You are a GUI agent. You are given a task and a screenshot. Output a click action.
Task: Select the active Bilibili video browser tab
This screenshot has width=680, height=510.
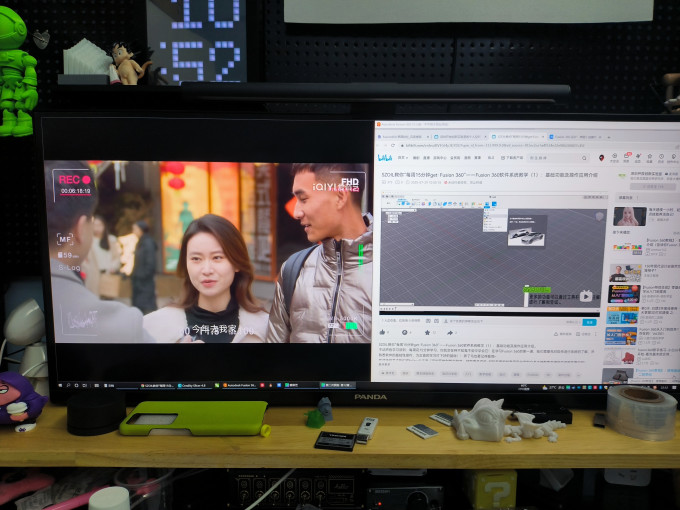[x=518, y=137]
